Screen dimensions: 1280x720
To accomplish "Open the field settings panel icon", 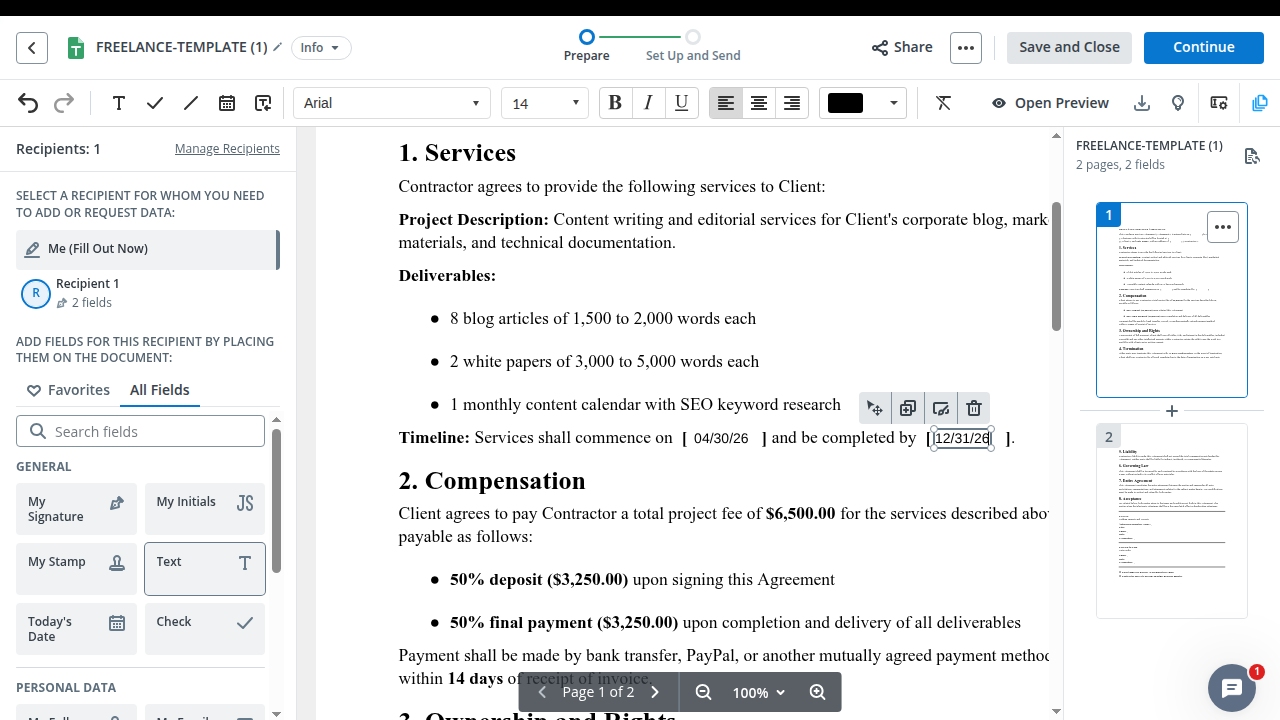I will (1219, 103).
